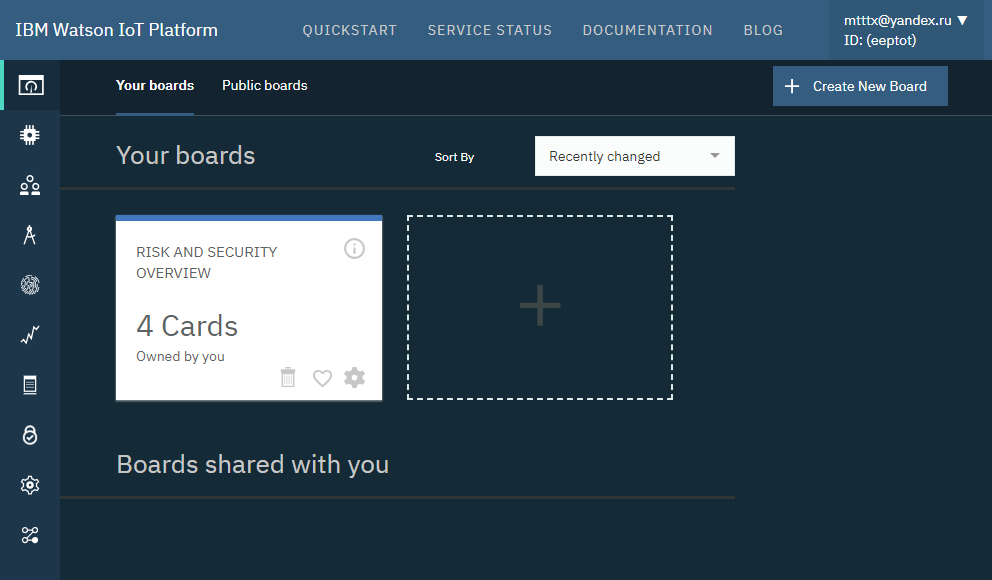Open Settings gear in the sidebar
Viewport: 992px width, 580px height.
pyautogui.click(x=30, y=485)
